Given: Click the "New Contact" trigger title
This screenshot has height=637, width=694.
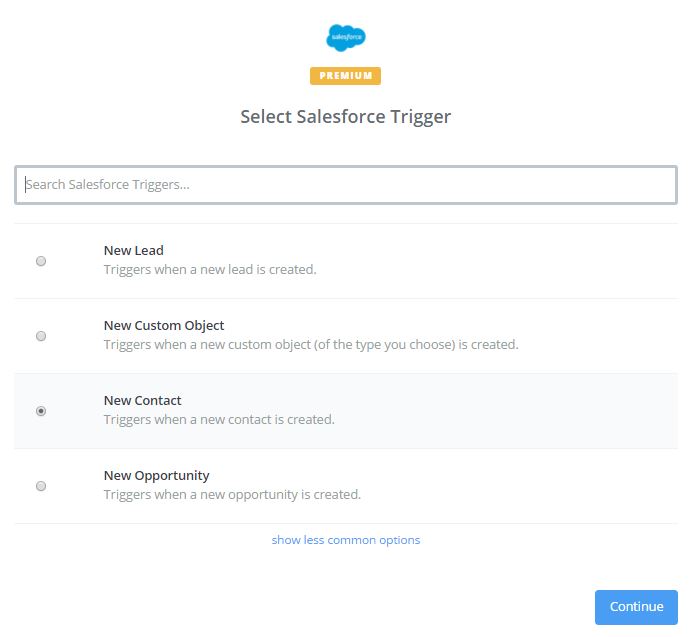Looking at the screenshot, I should pos(142,401).
